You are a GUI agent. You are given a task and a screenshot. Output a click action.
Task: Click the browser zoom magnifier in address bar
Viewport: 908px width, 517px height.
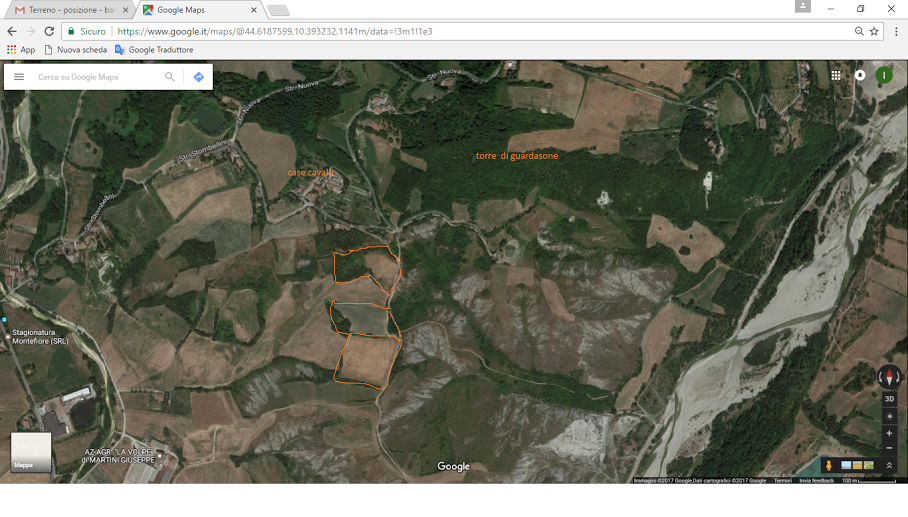tap(859, 31)
